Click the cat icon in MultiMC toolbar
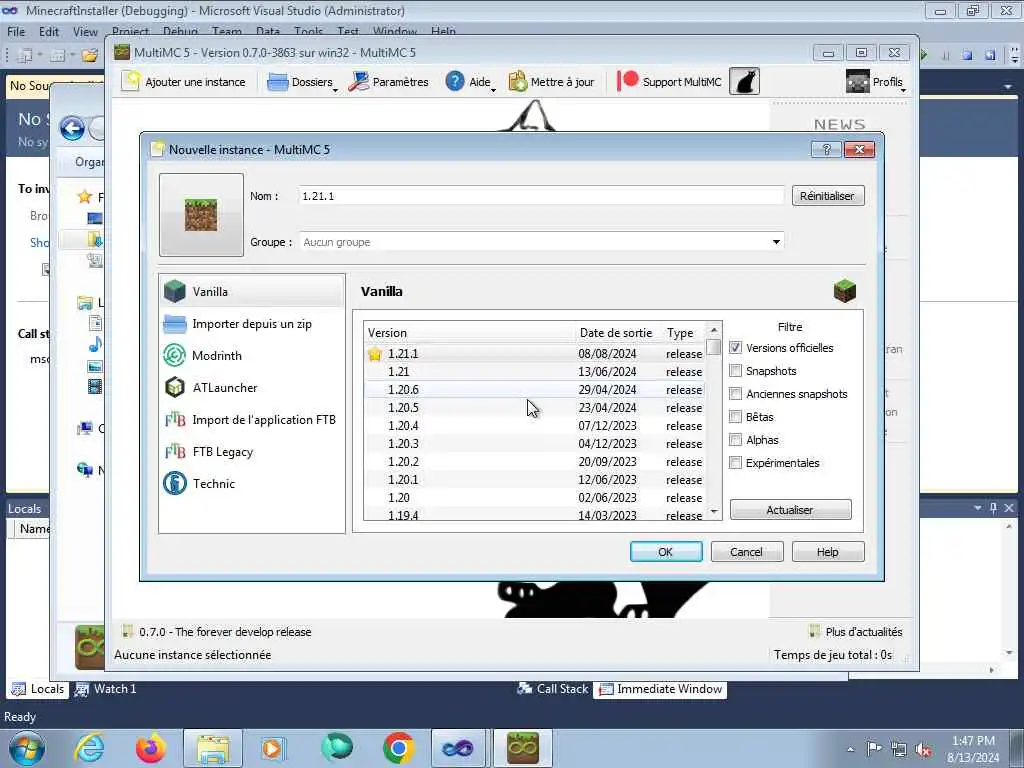Image resolution: width=1024 pixels, height=768 pixels. [744, 82]
